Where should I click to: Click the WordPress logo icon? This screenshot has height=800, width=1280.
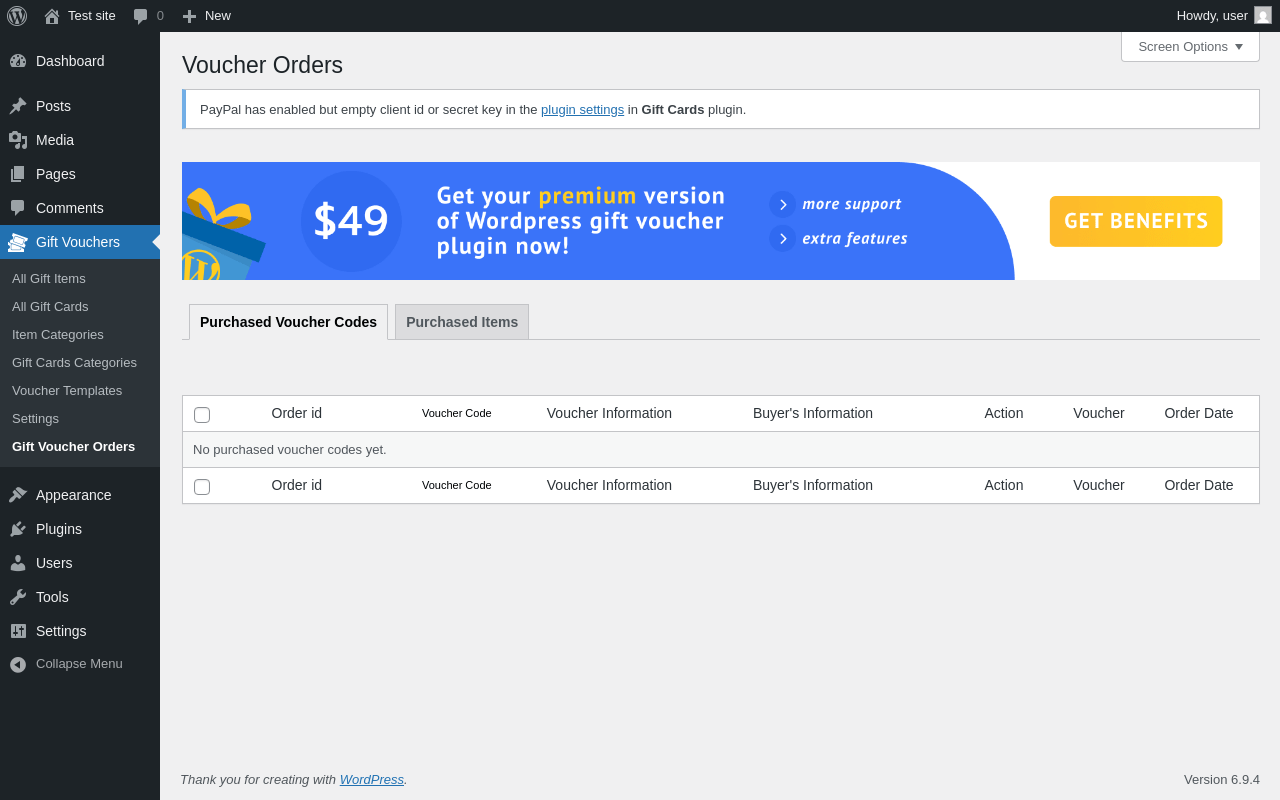[17, 16]
